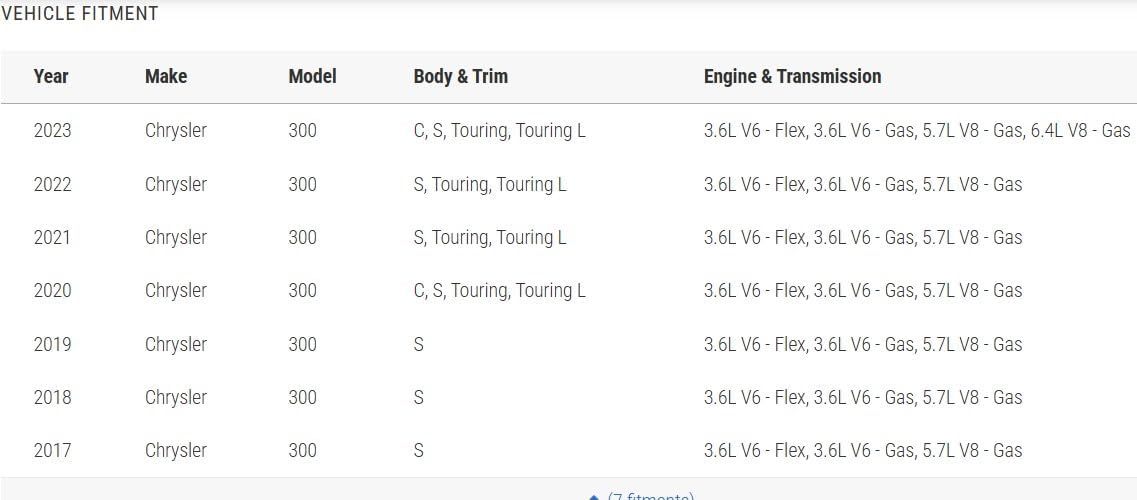Click the VEHICLE FITMENT section heading
The height and width of the screenshot is (500, 1137).
coord(80,14)
